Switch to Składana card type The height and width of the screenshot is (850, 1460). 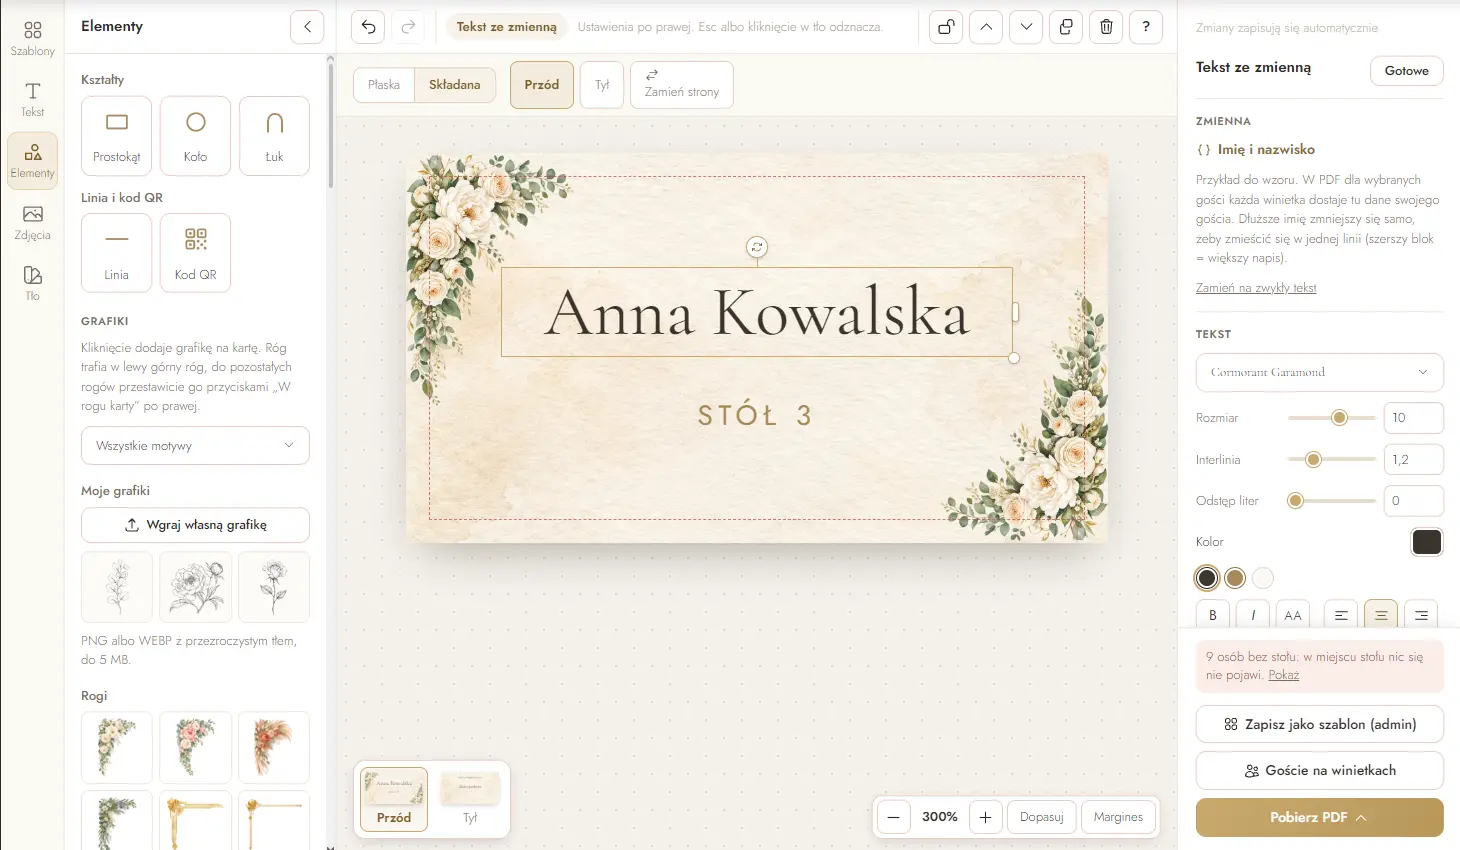point(455,85)
